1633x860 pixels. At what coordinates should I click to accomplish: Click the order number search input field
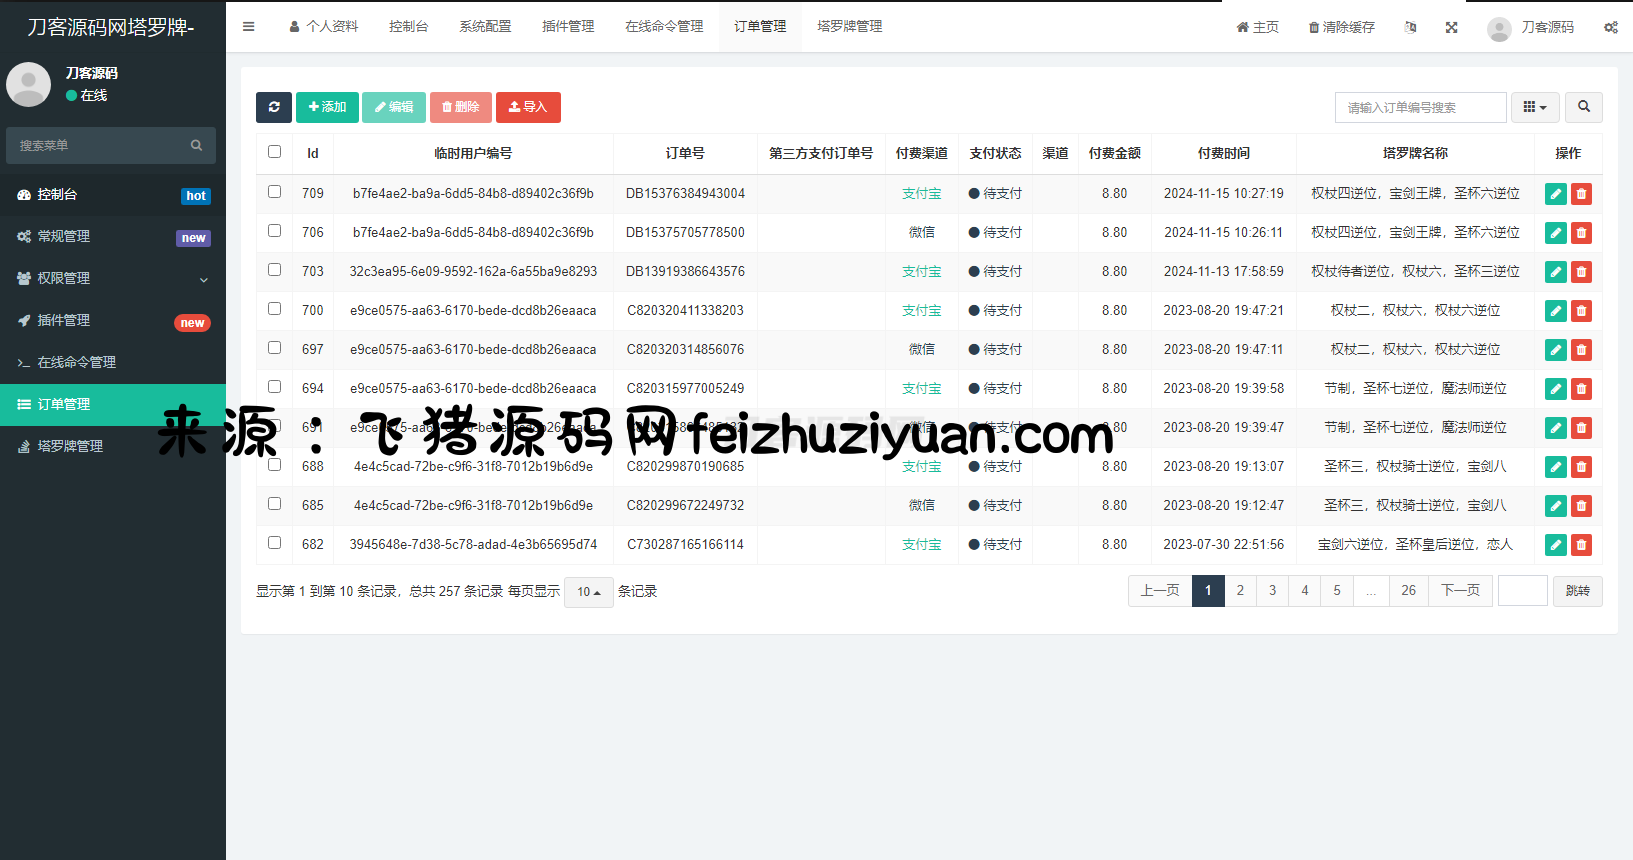(1420, 107)
